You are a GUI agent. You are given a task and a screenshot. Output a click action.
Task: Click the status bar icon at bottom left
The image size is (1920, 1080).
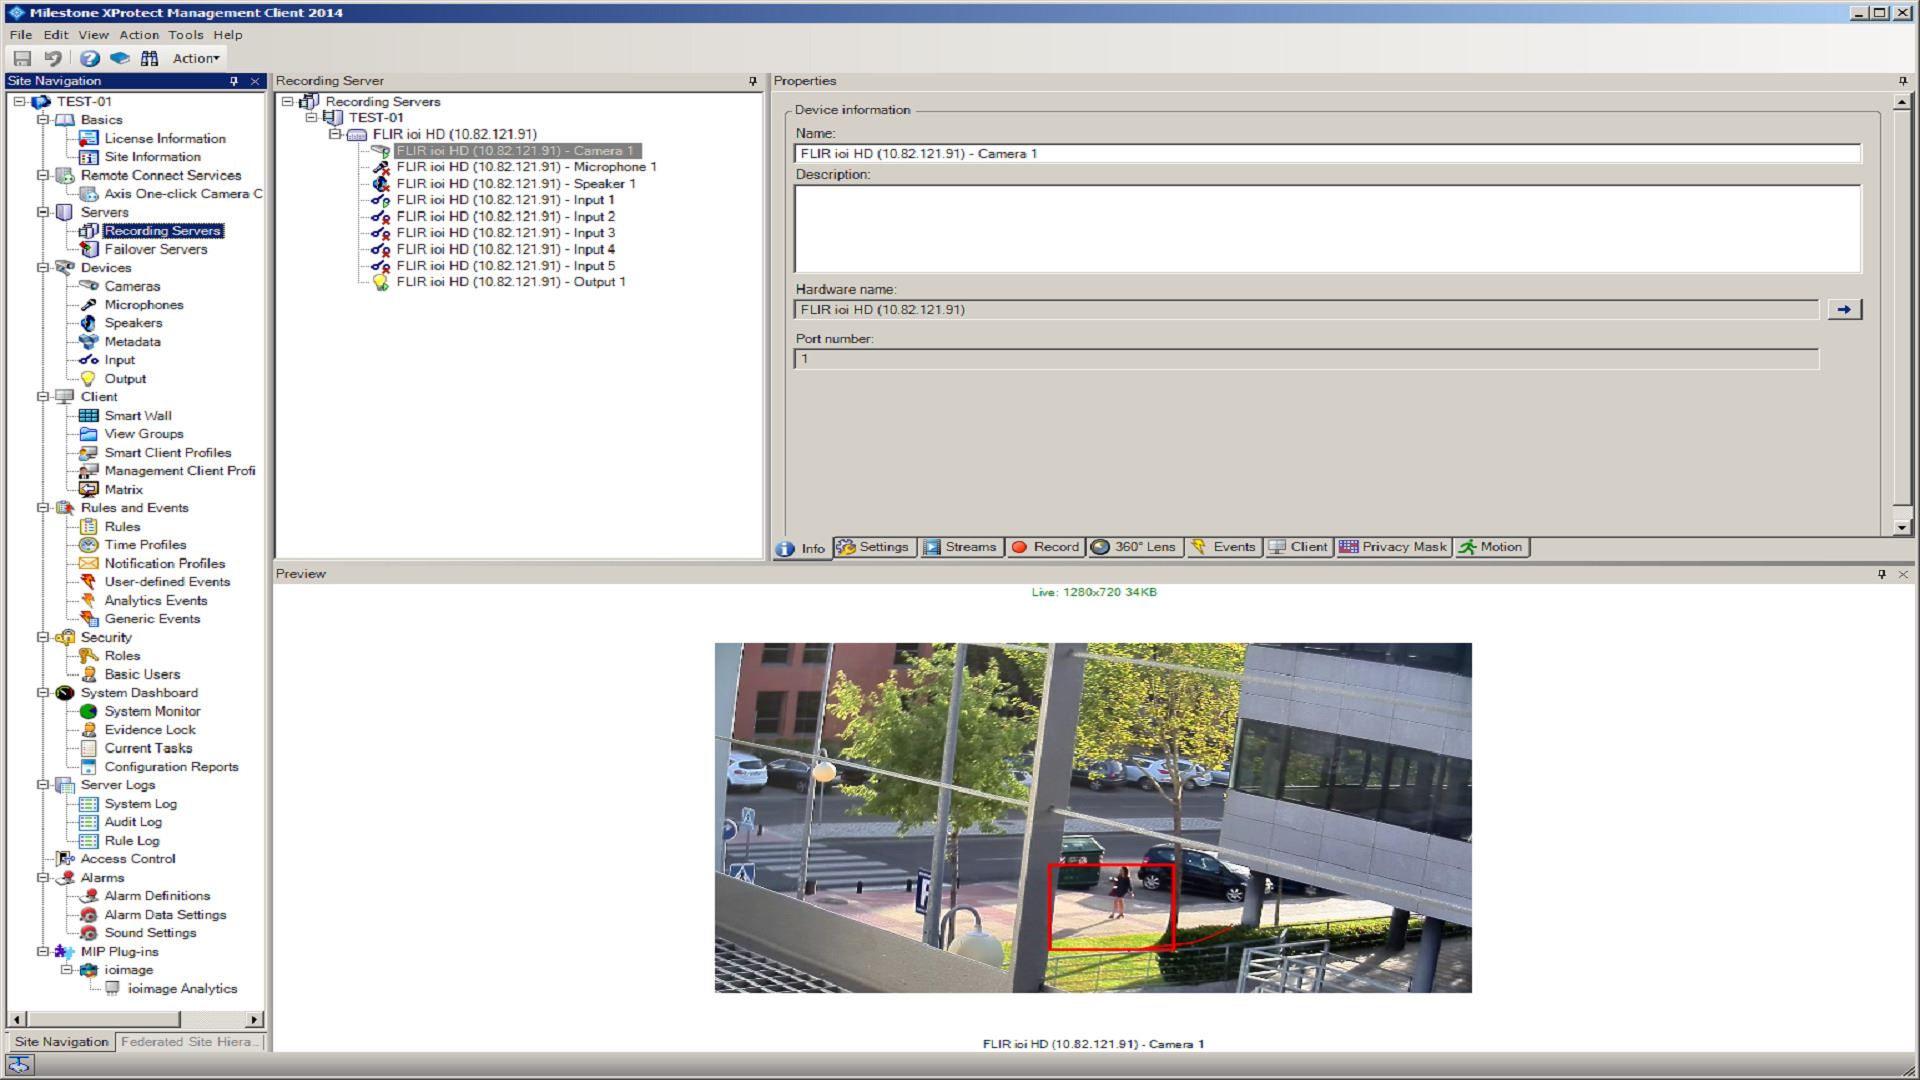point(19,1066)
